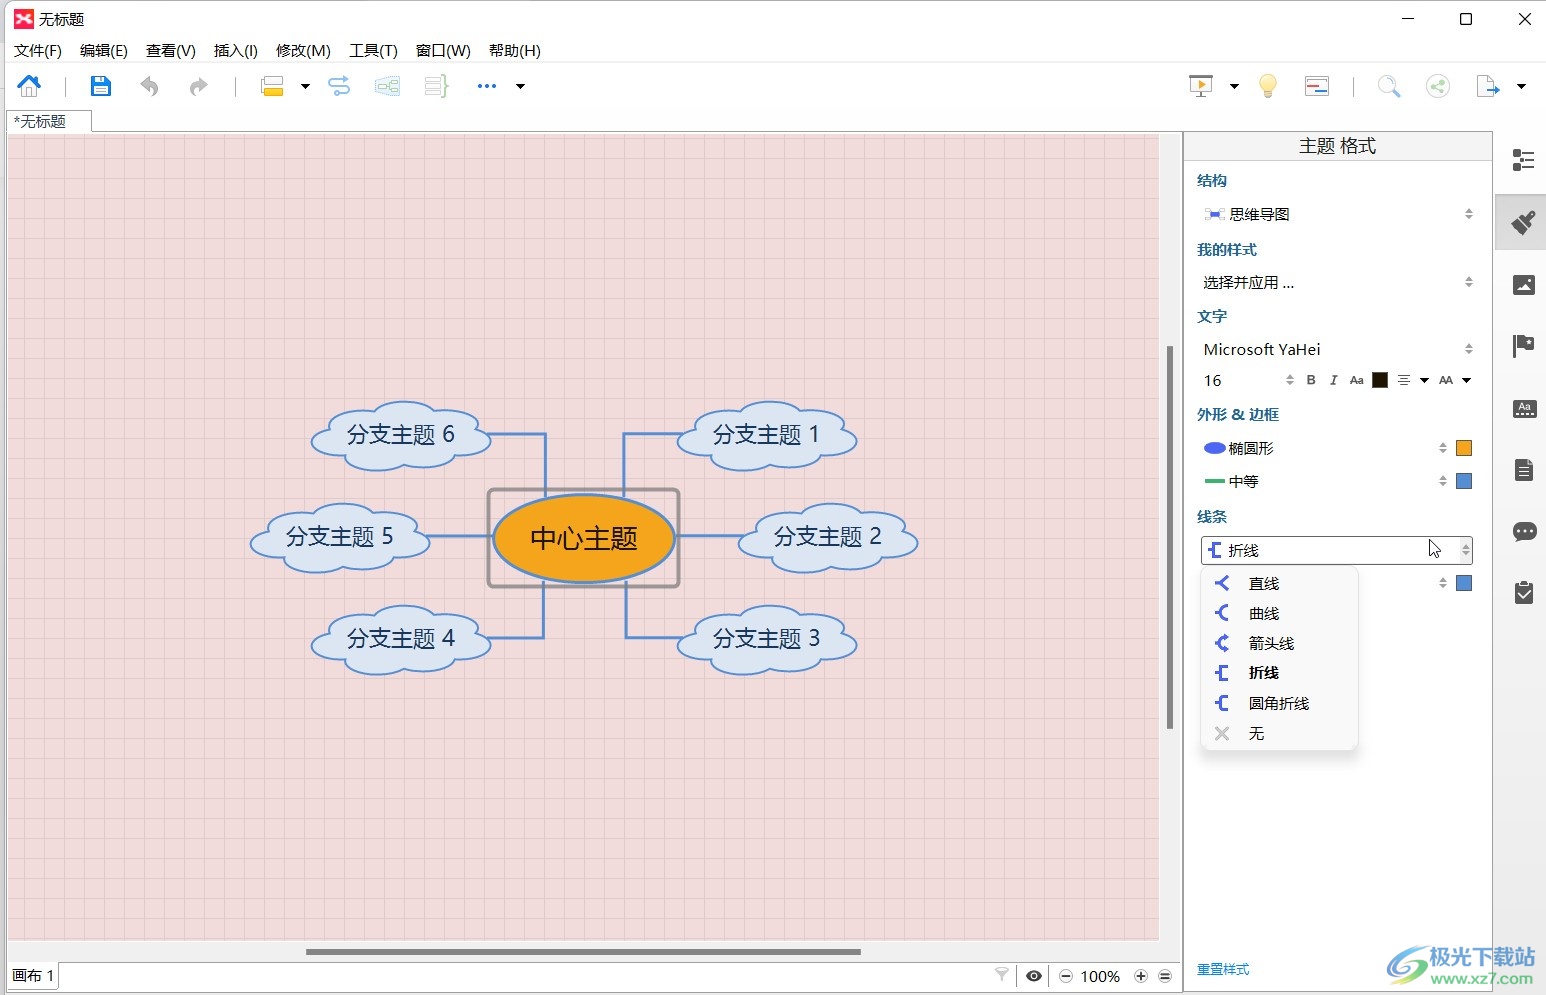Expand the arrow beside the three dots
The image size is (1546, 995).
point(520,86)
